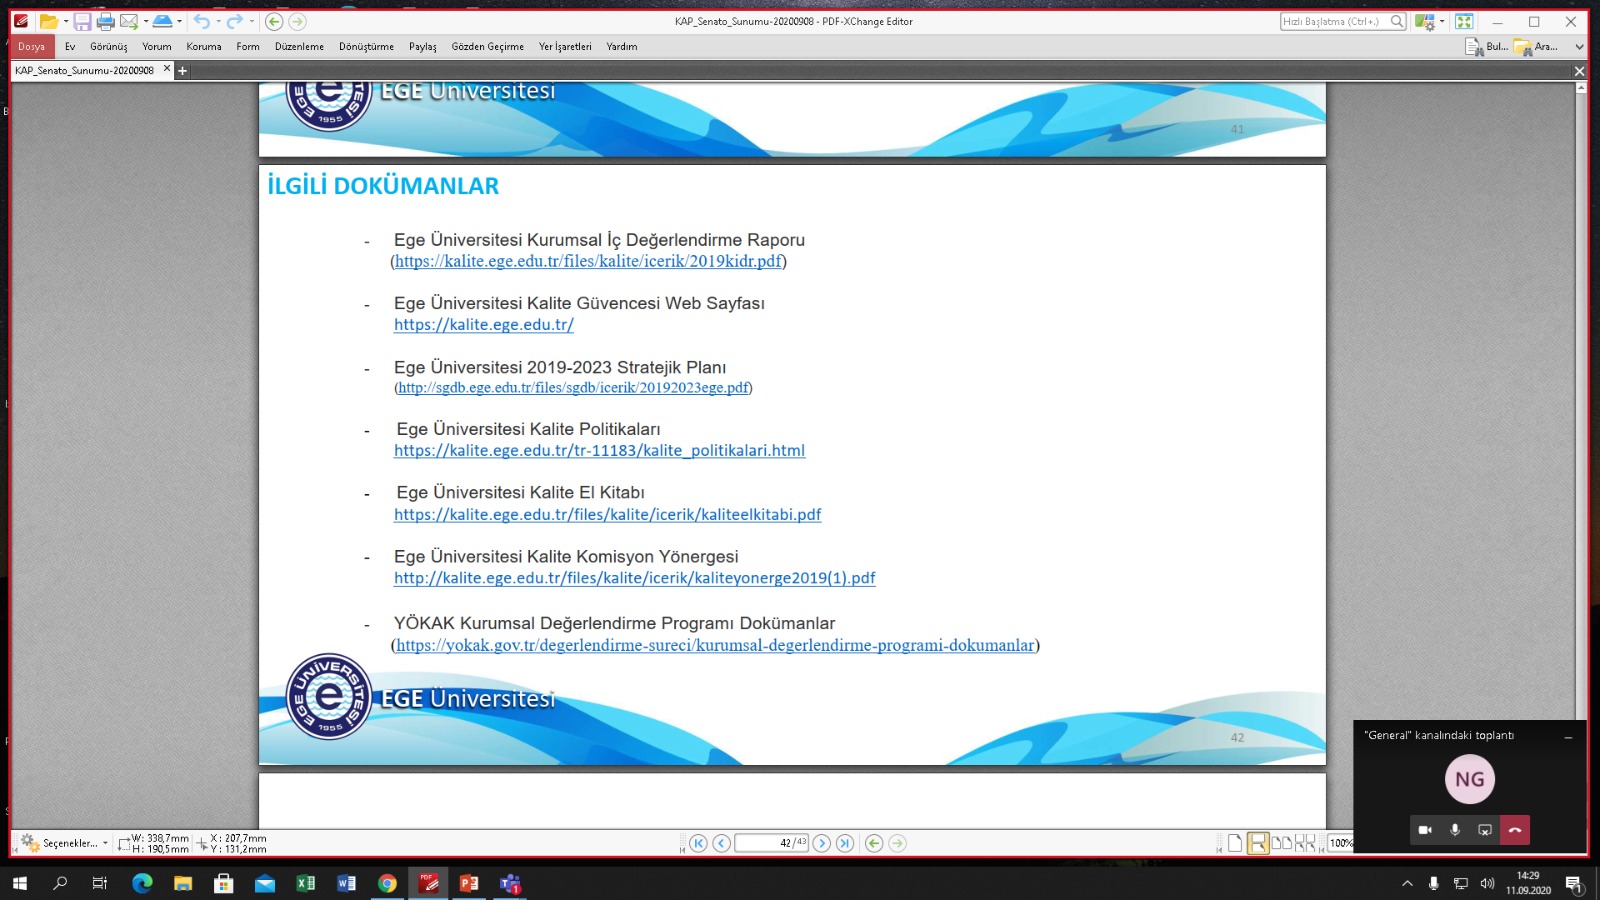Open the Form tab
The height and width of the screenshot is (900, 1600).
(248, 46)
